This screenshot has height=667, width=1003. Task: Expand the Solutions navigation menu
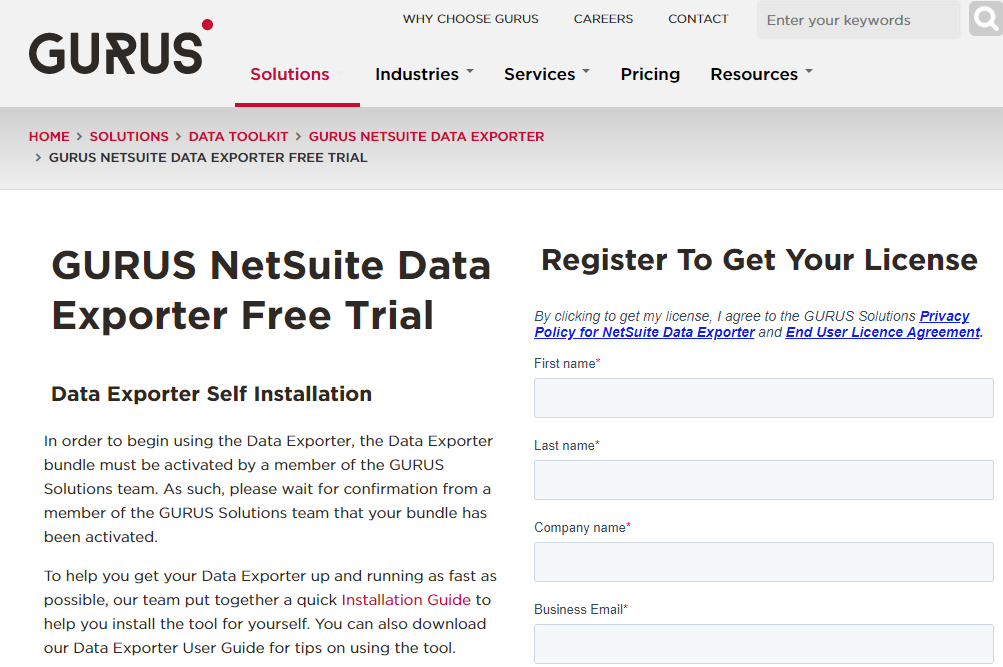point(289,74)
